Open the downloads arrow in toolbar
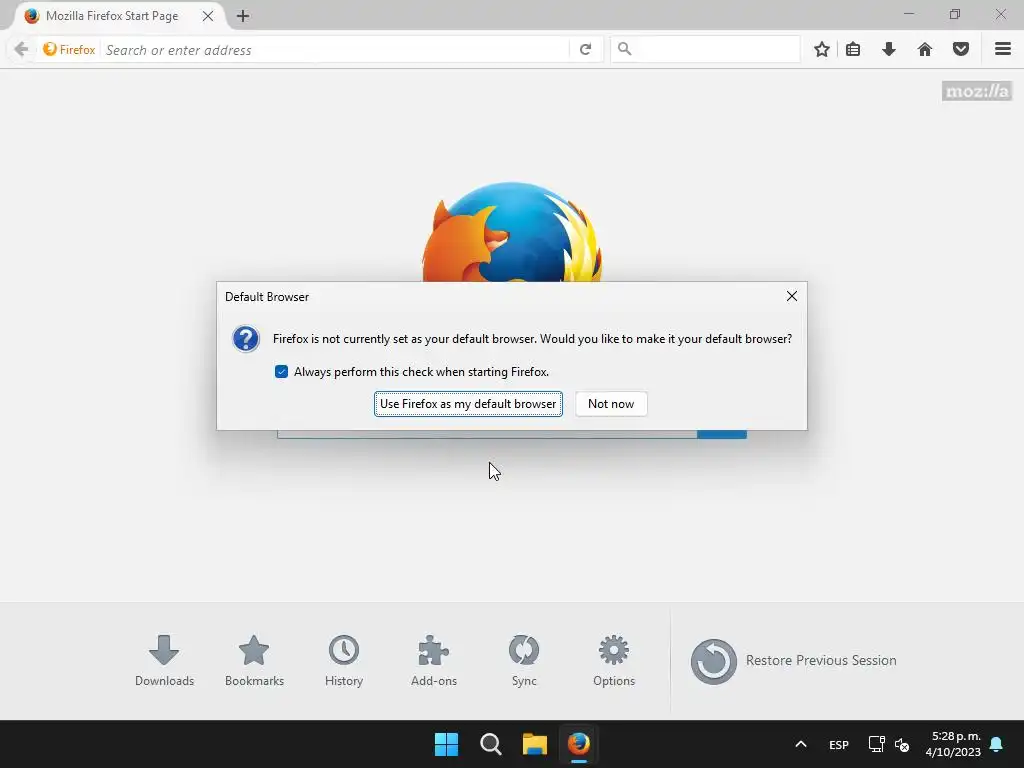This screenshot has width=1024, height=768. pyautogui.click(x=889, y=49)
